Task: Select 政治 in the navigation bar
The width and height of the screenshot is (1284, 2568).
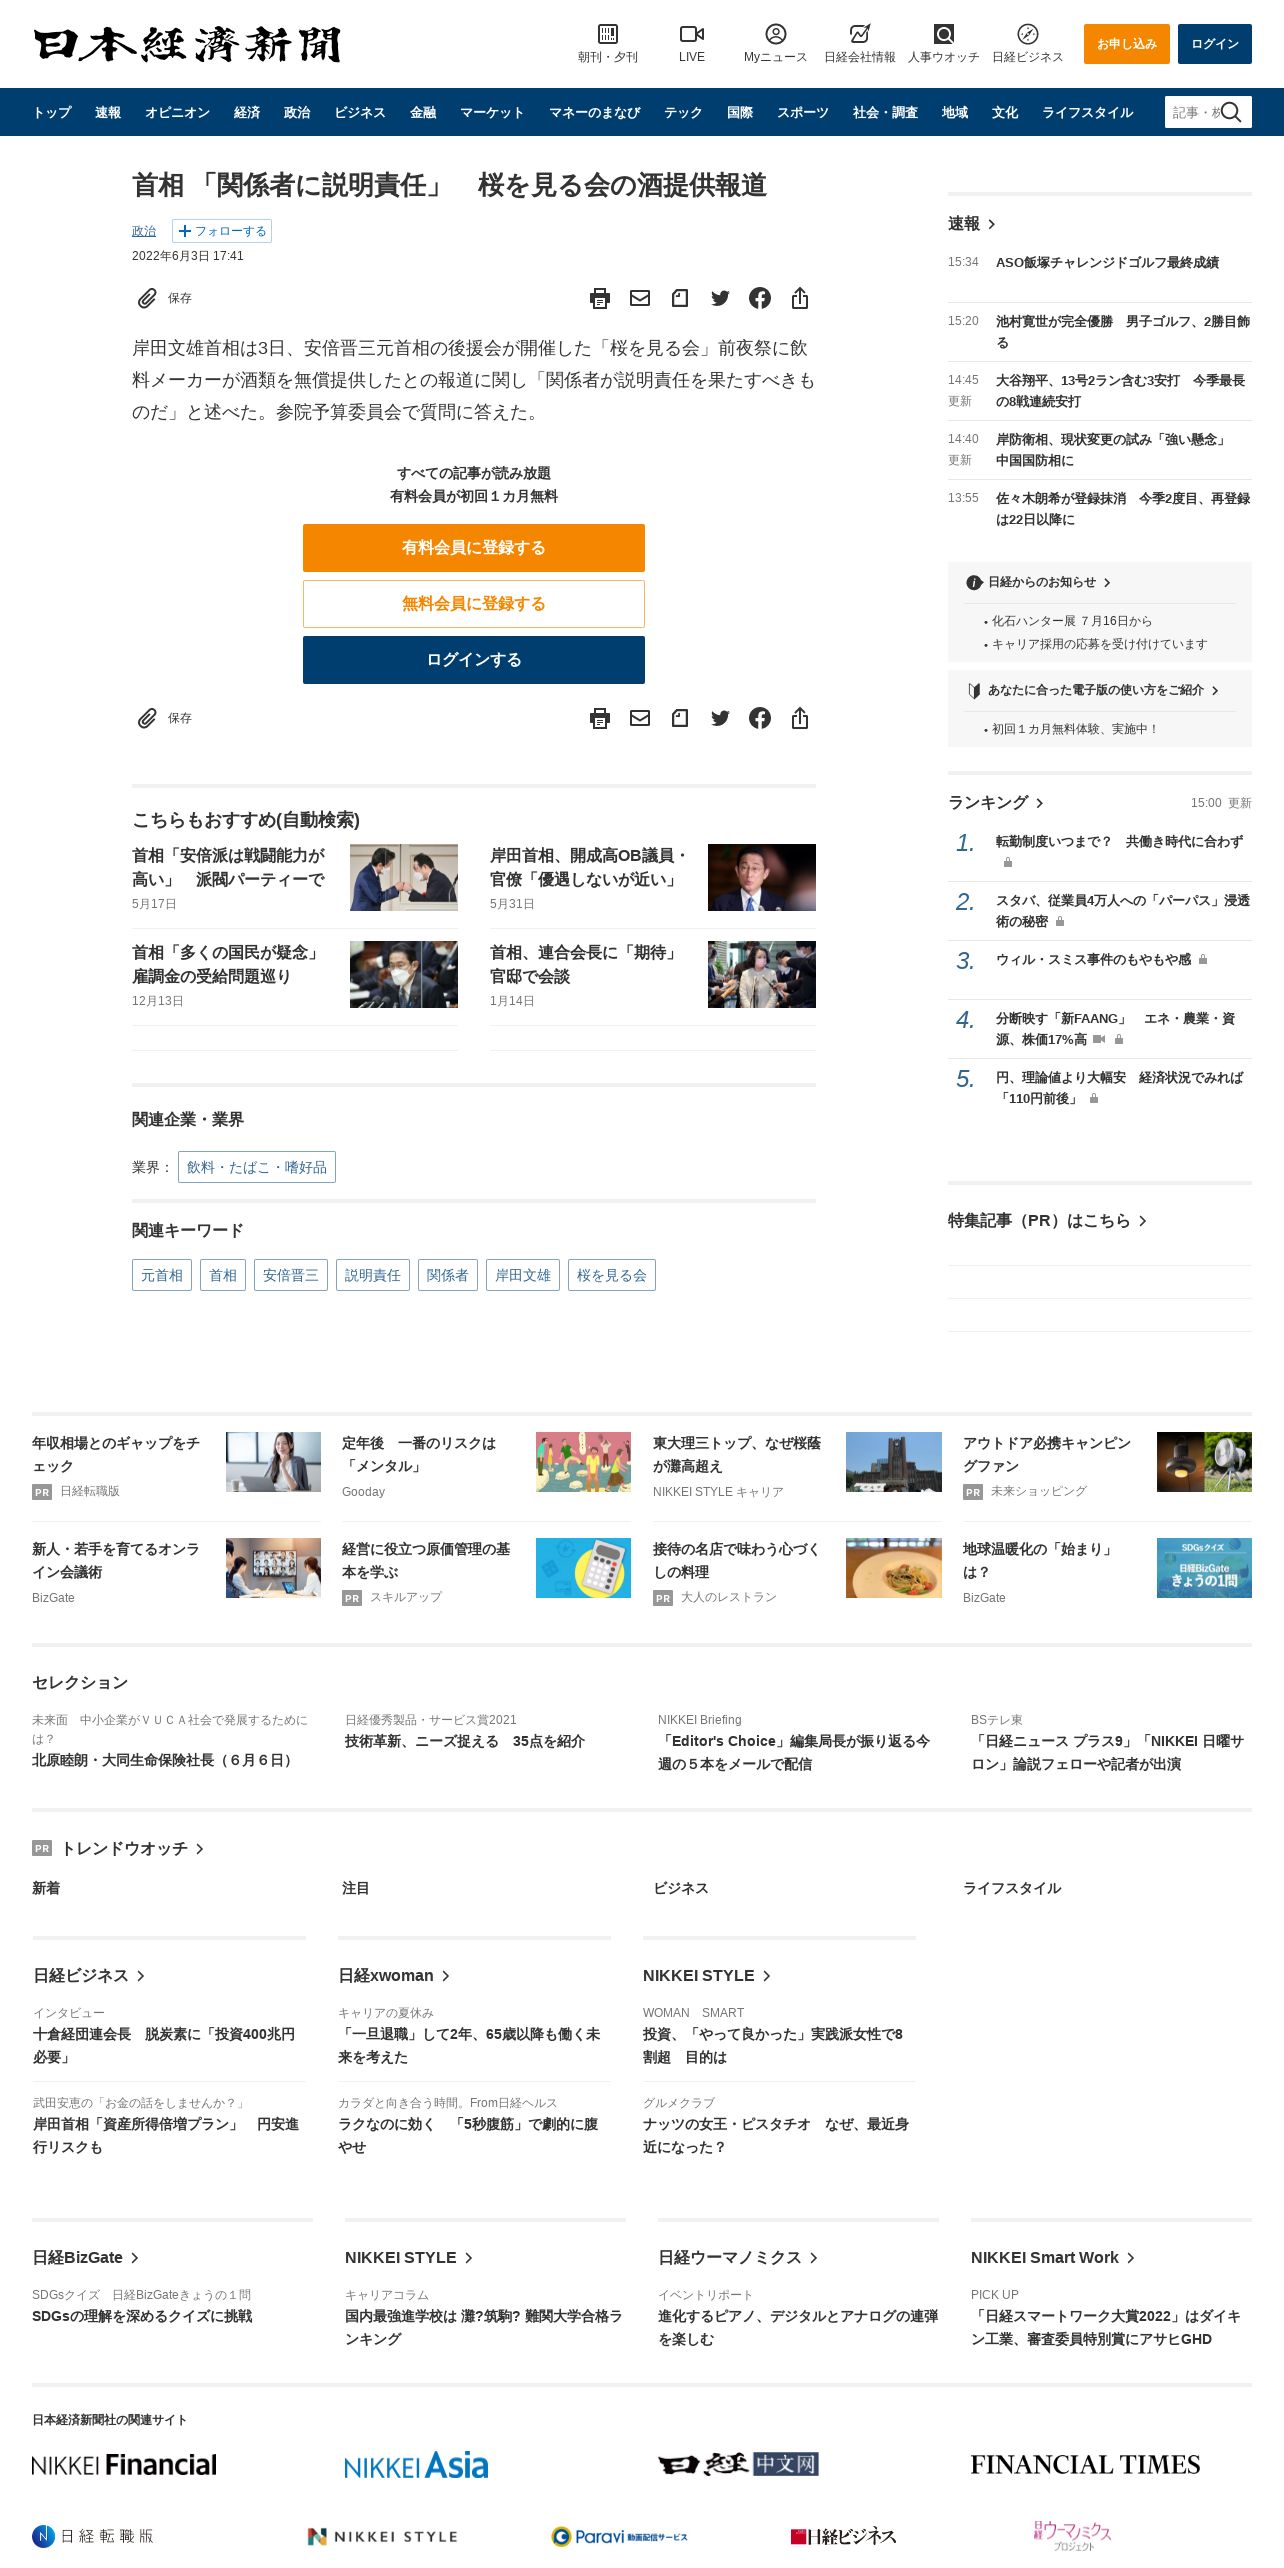Action: pos(297,112)
